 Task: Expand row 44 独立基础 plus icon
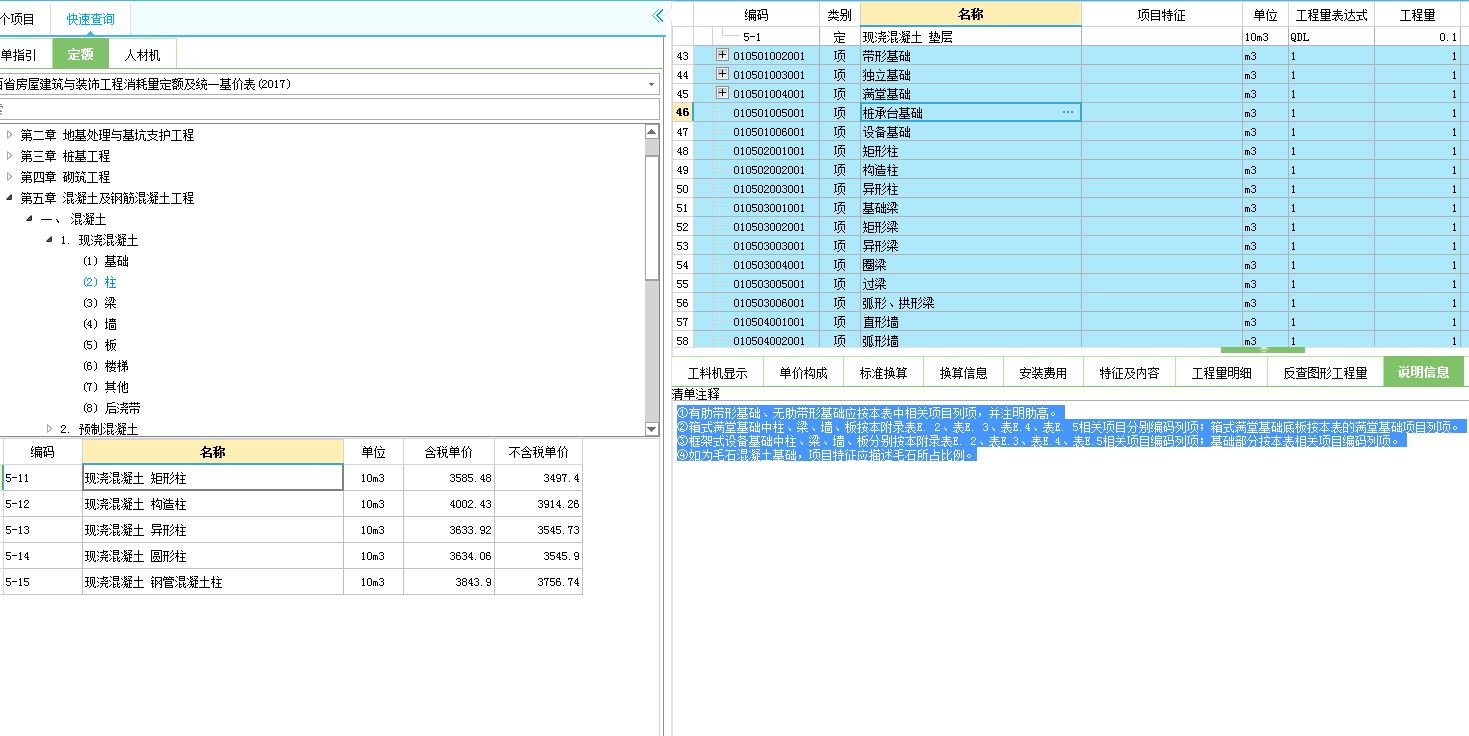[722, 74]
